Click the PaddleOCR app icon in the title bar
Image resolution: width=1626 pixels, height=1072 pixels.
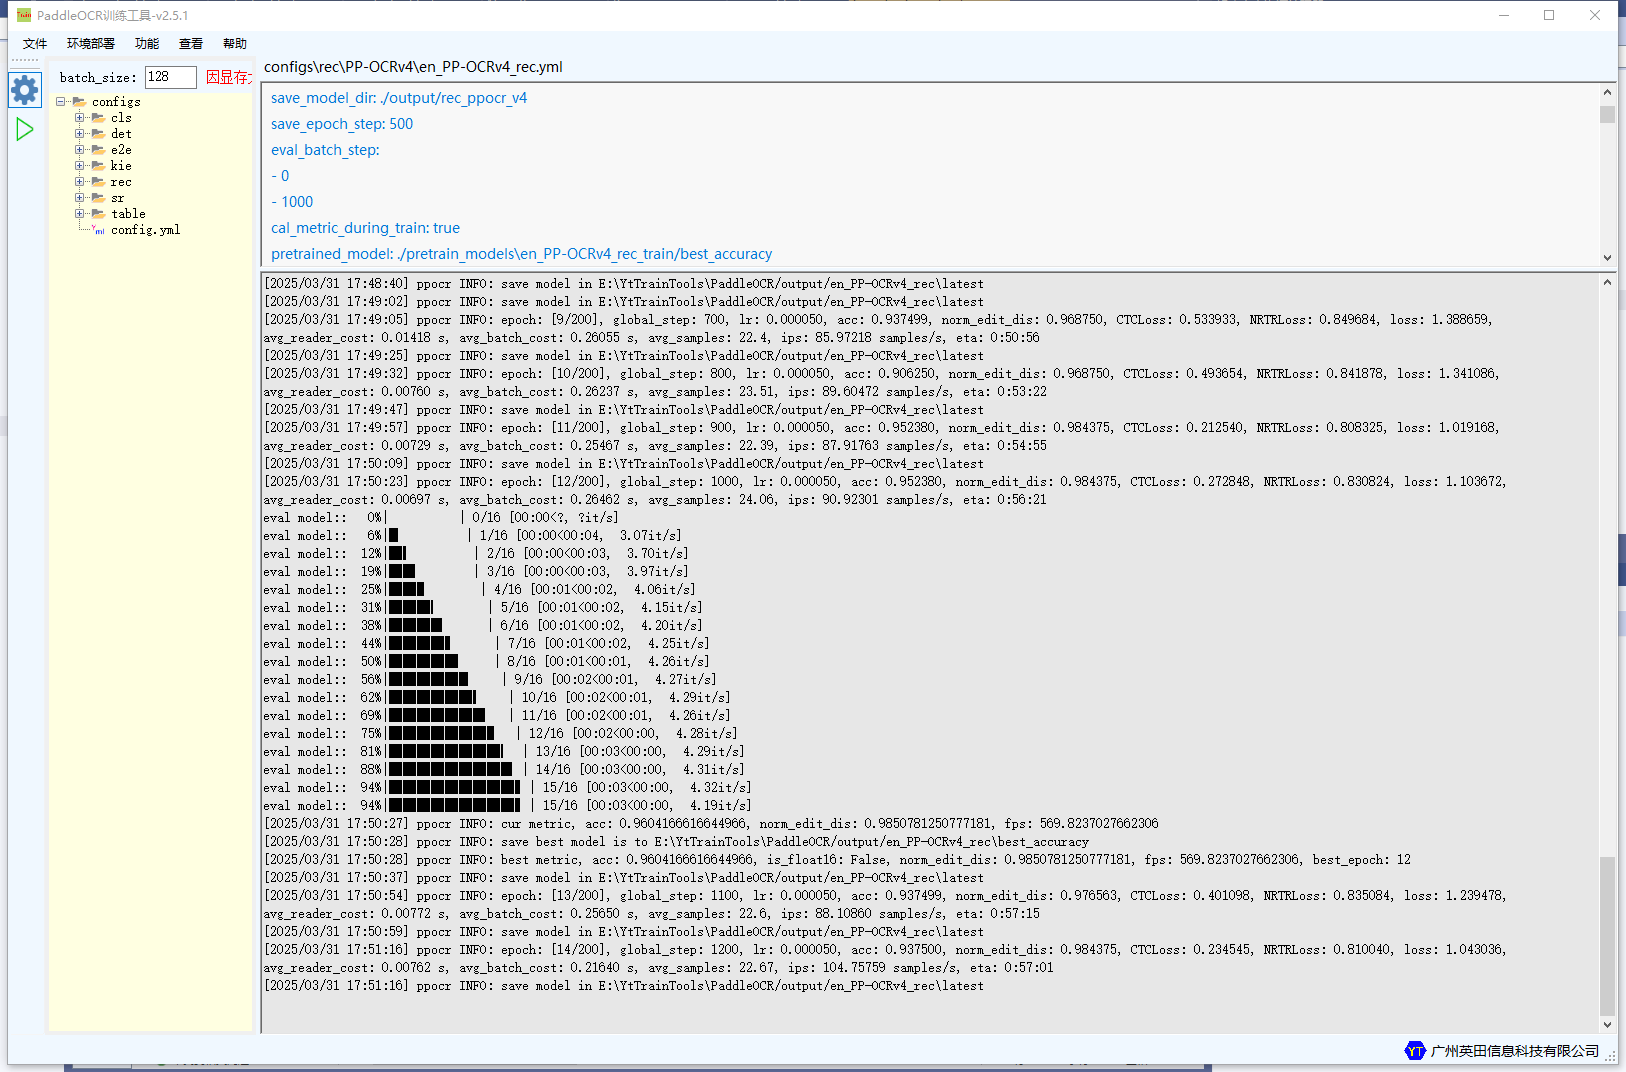coord(24,15)
